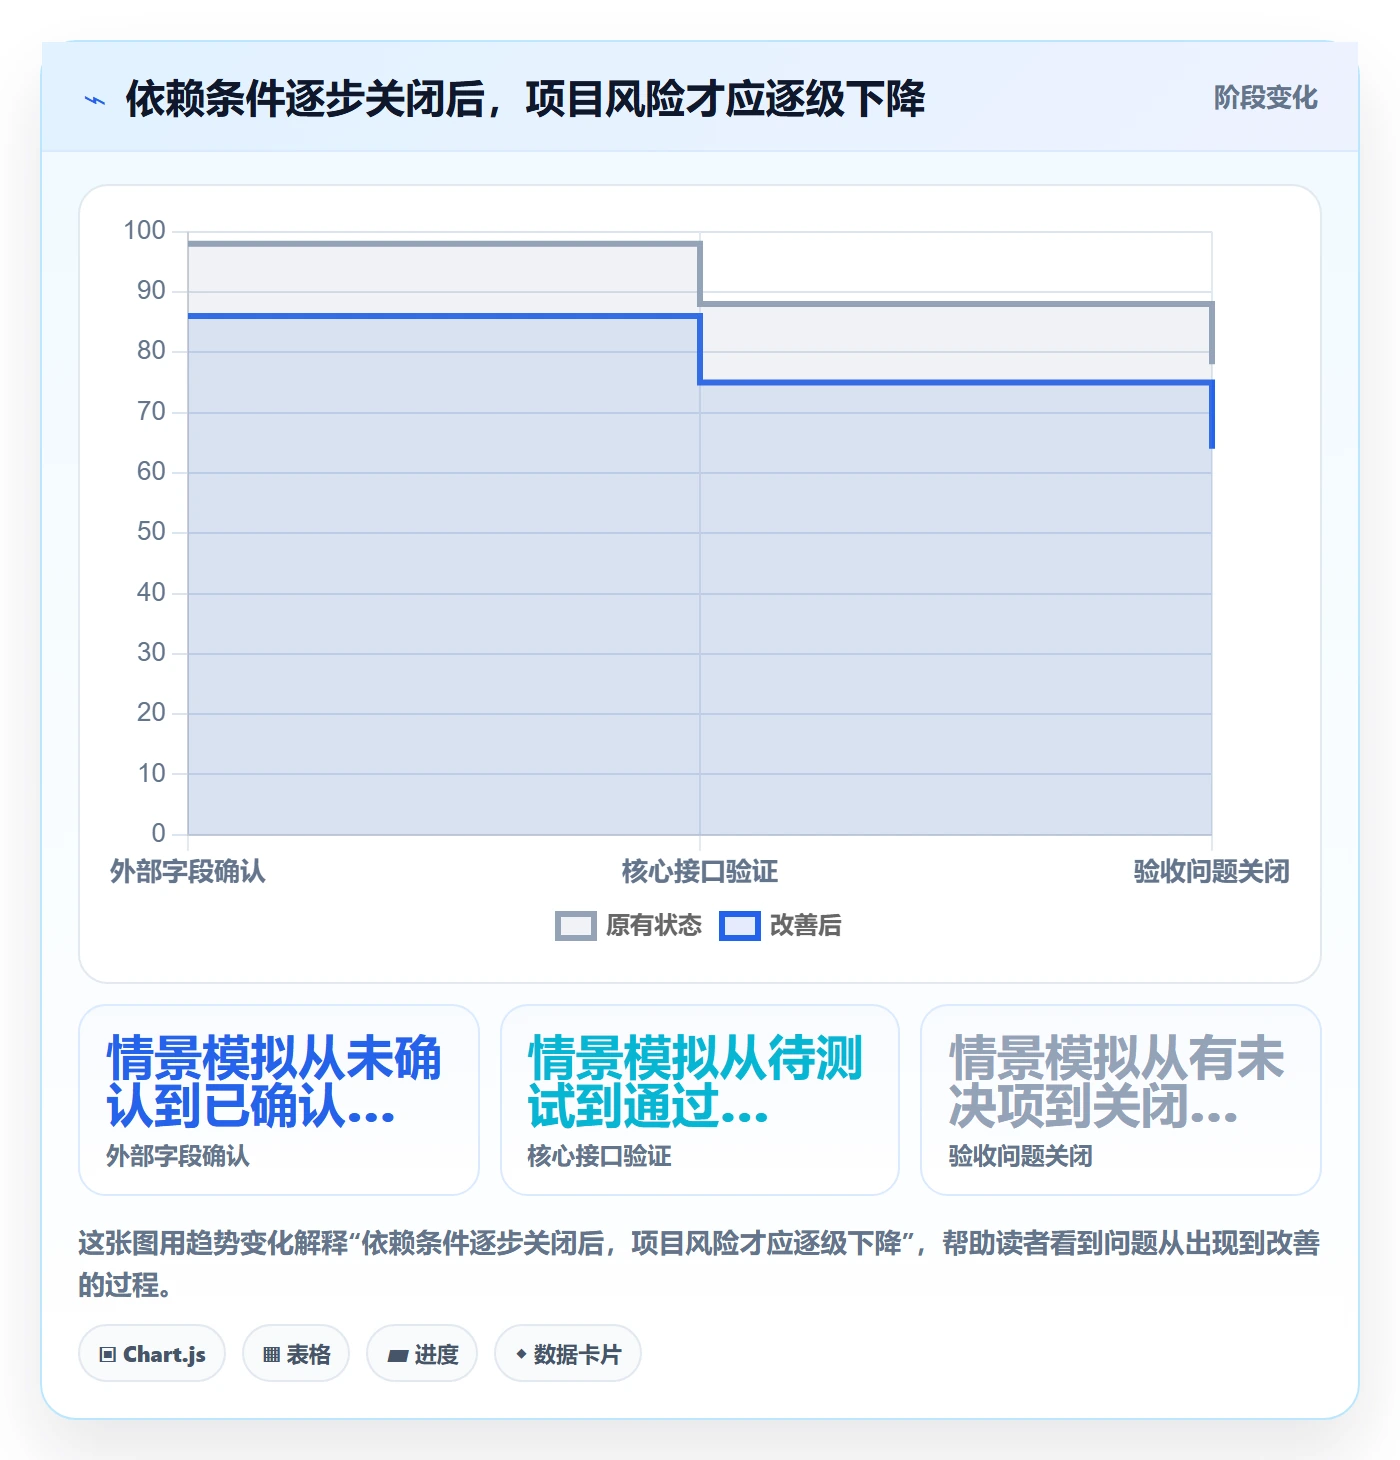Click the grid icon in the 表格 tag

click(x=271, y=1355)
